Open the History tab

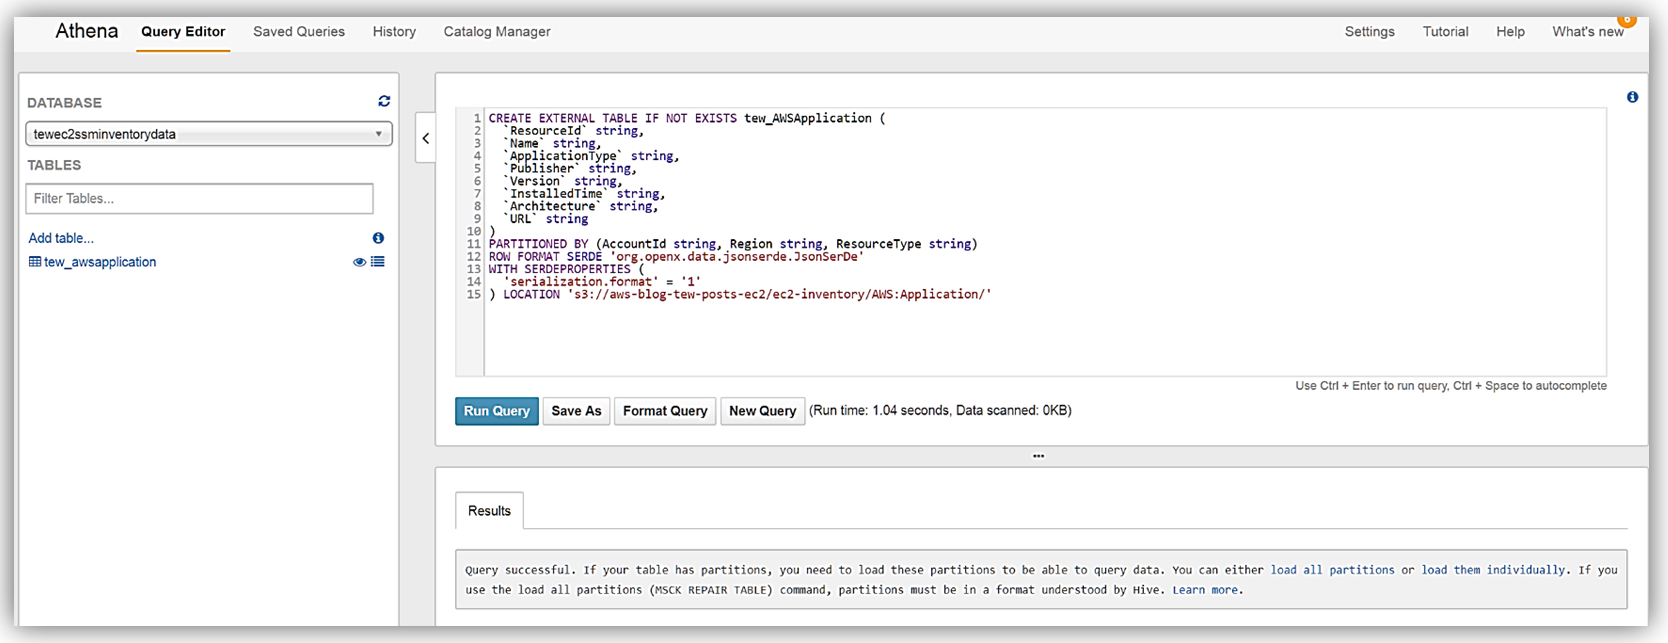394,32
